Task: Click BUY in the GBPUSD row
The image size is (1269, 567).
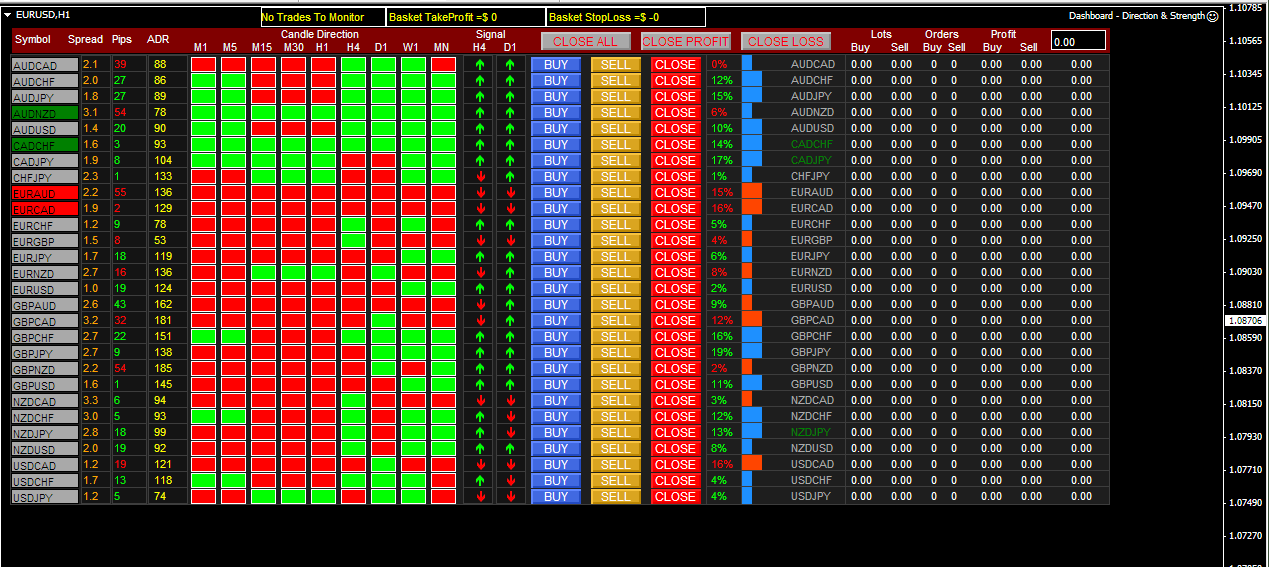Action: pyautogui.click(x=556, y=384)
